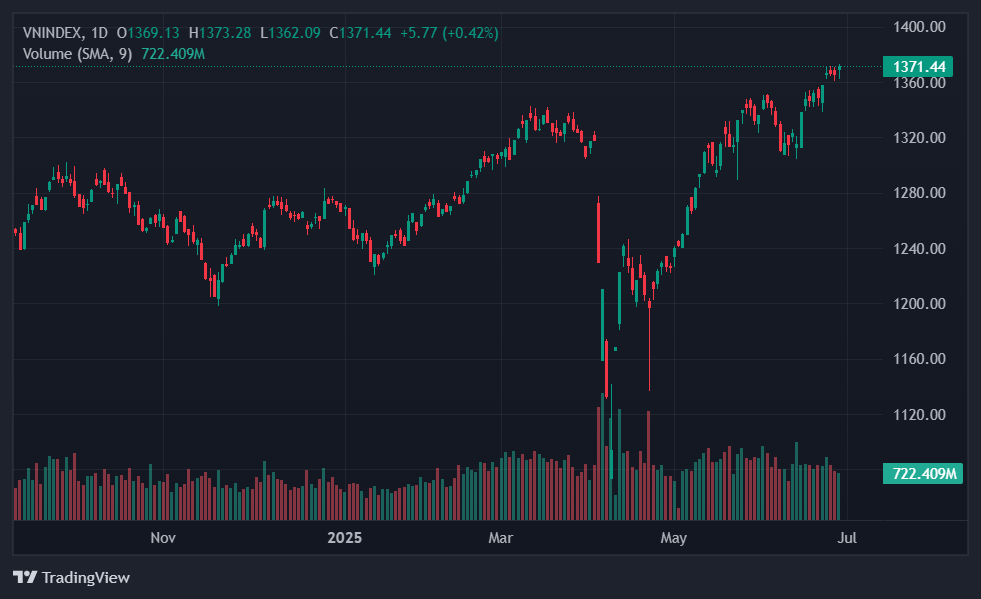Viewport: 981px width, 599px height.
Task: Click the 1400.00 price axis label
Action: click(x=918, y=27)
